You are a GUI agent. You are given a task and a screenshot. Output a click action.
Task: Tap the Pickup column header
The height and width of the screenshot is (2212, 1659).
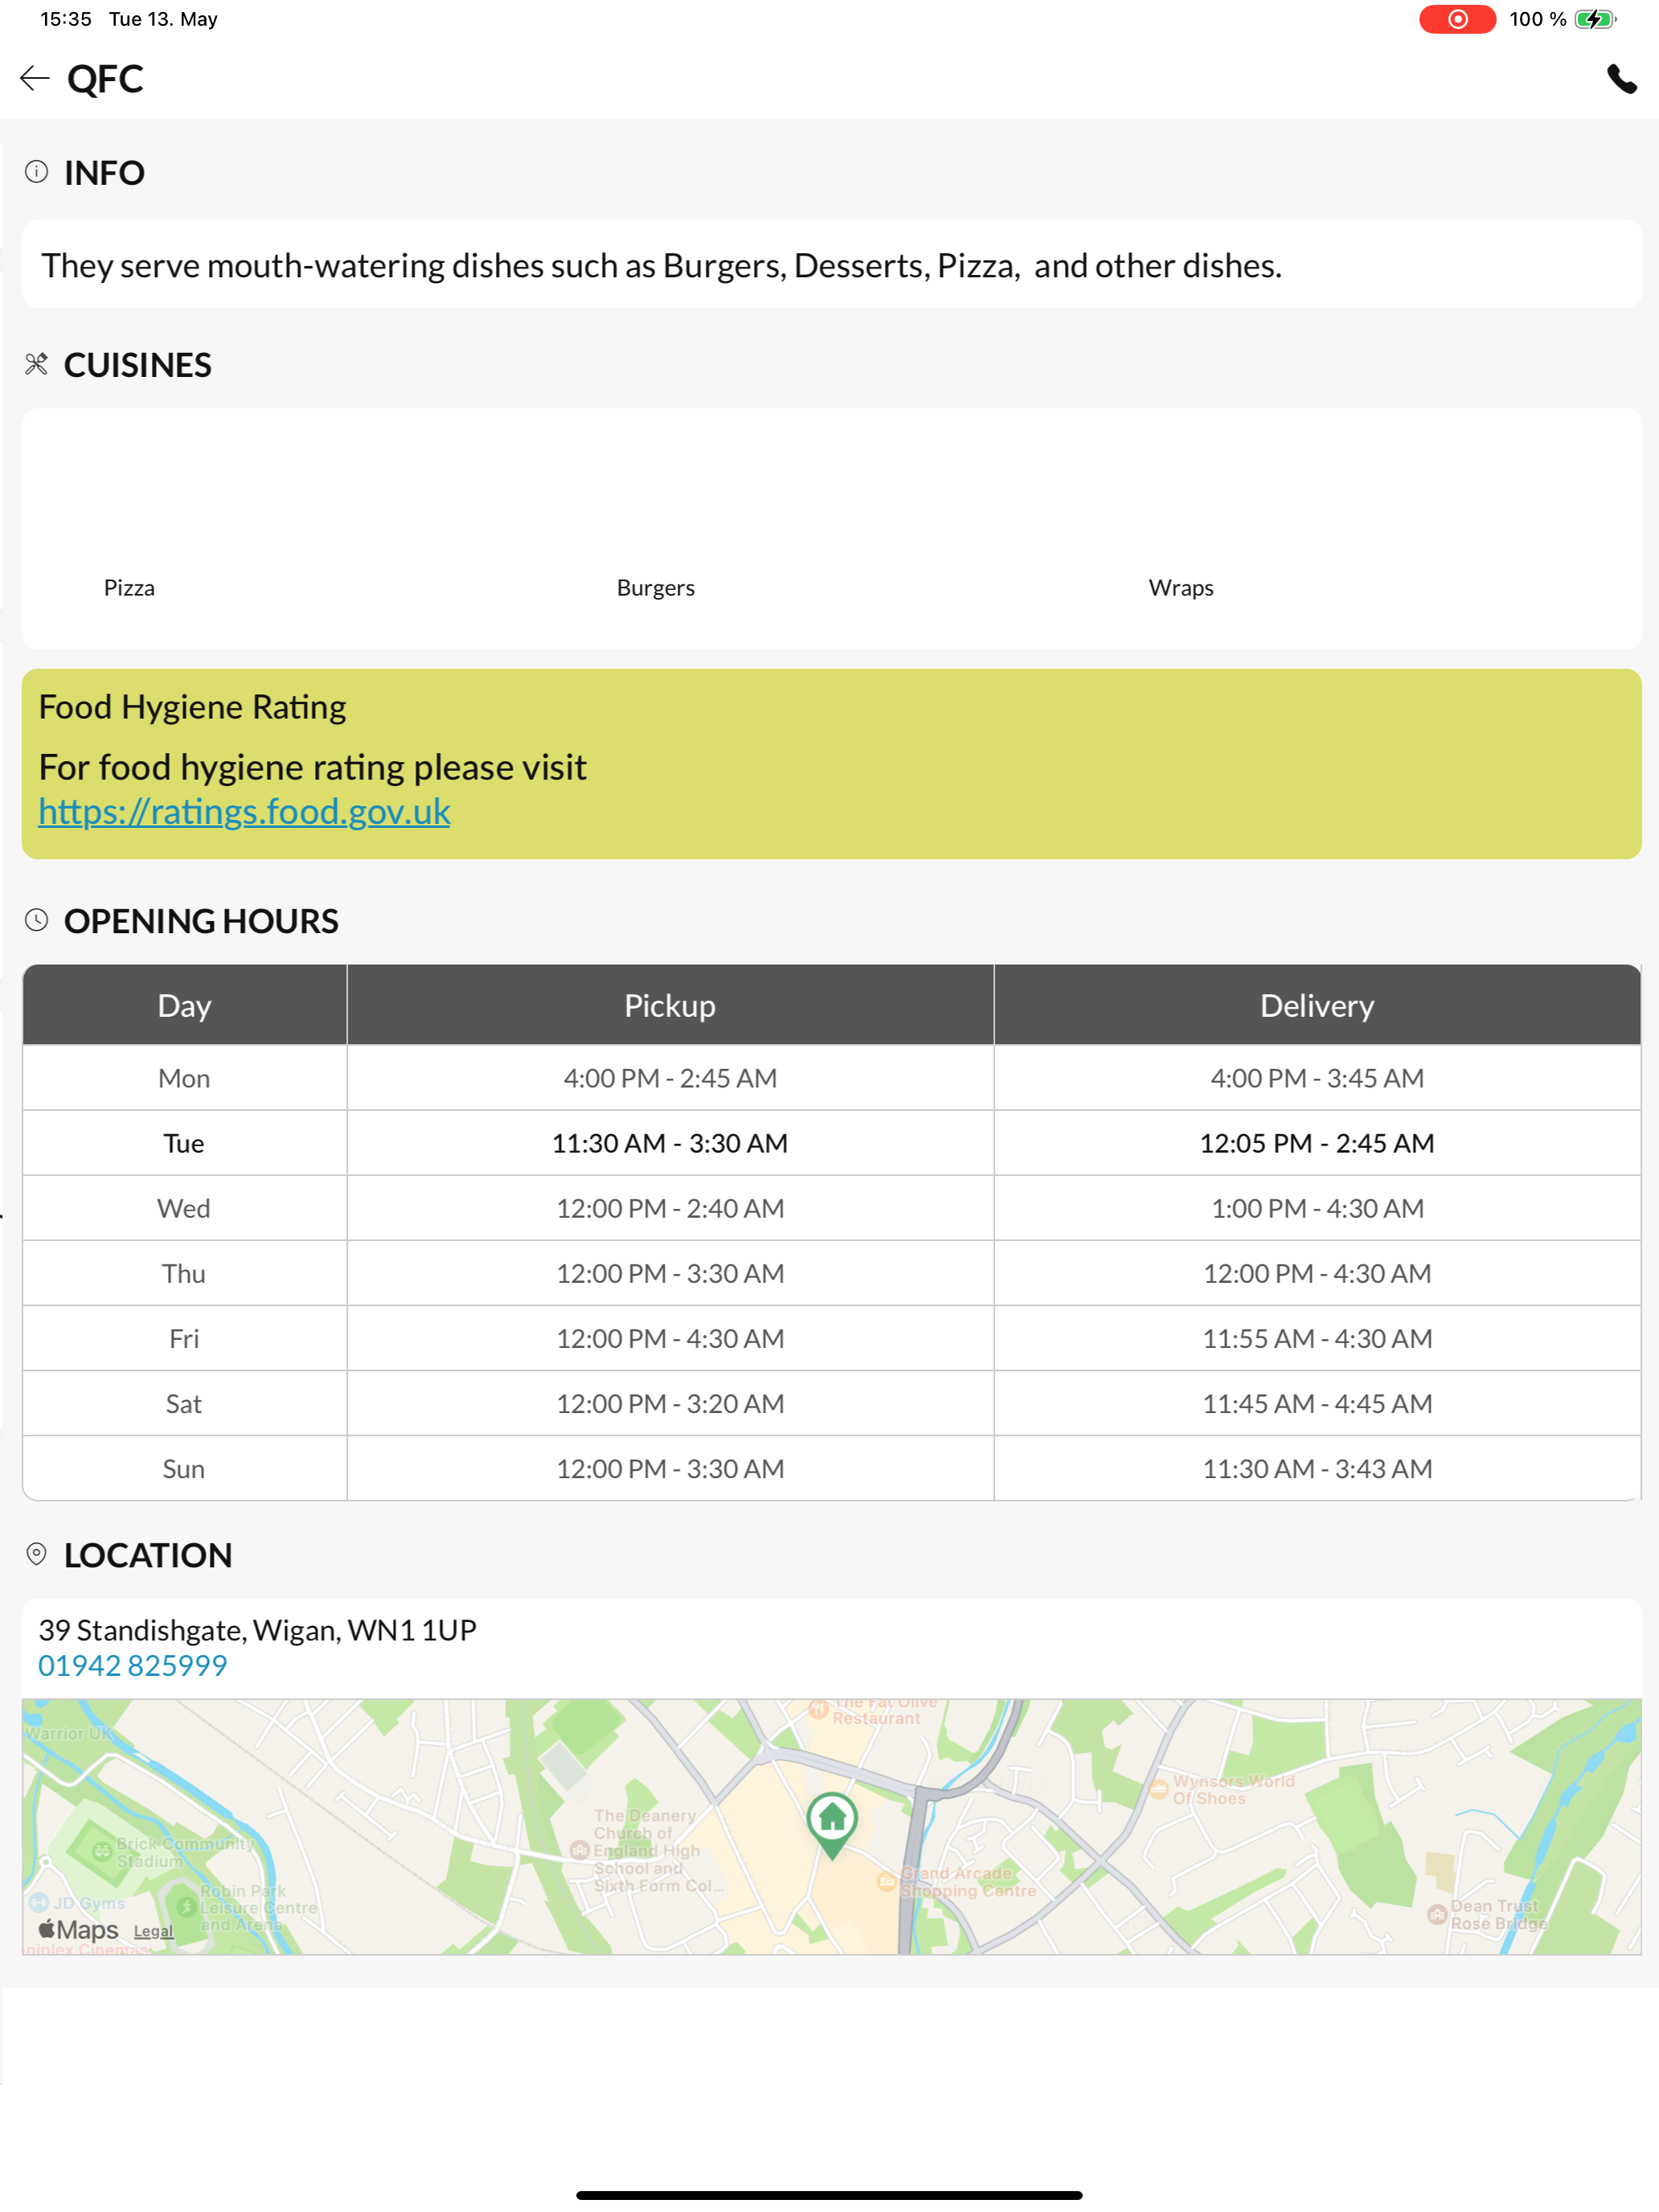pyautogui.click(x=670, y=1005)
